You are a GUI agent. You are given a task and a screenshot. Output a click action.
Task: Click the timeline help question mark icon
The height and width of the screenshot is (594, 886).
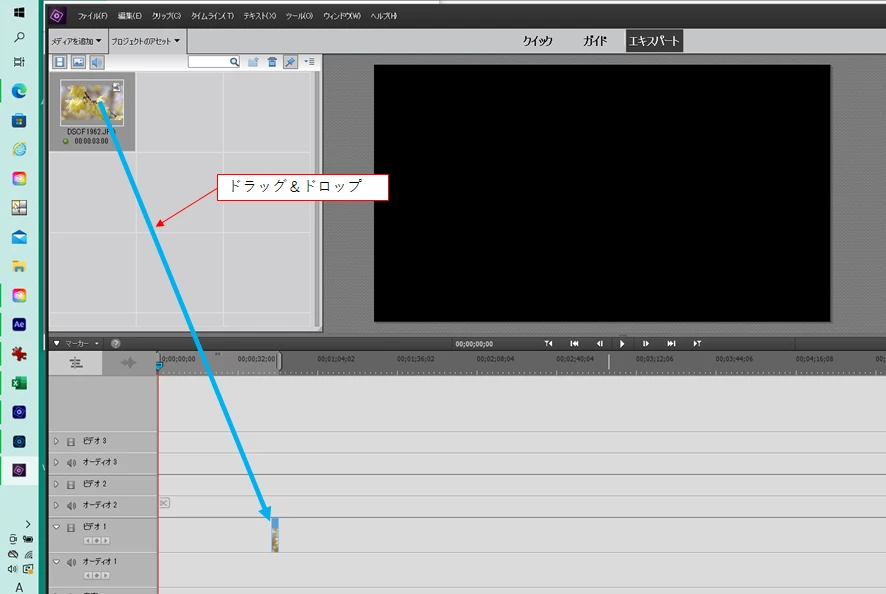[x=116, y=344]
